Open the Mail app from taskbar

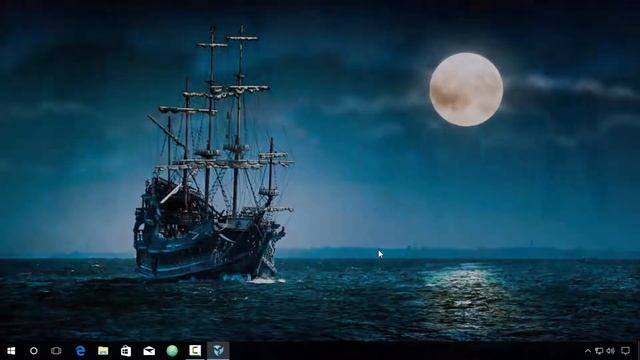149,351
